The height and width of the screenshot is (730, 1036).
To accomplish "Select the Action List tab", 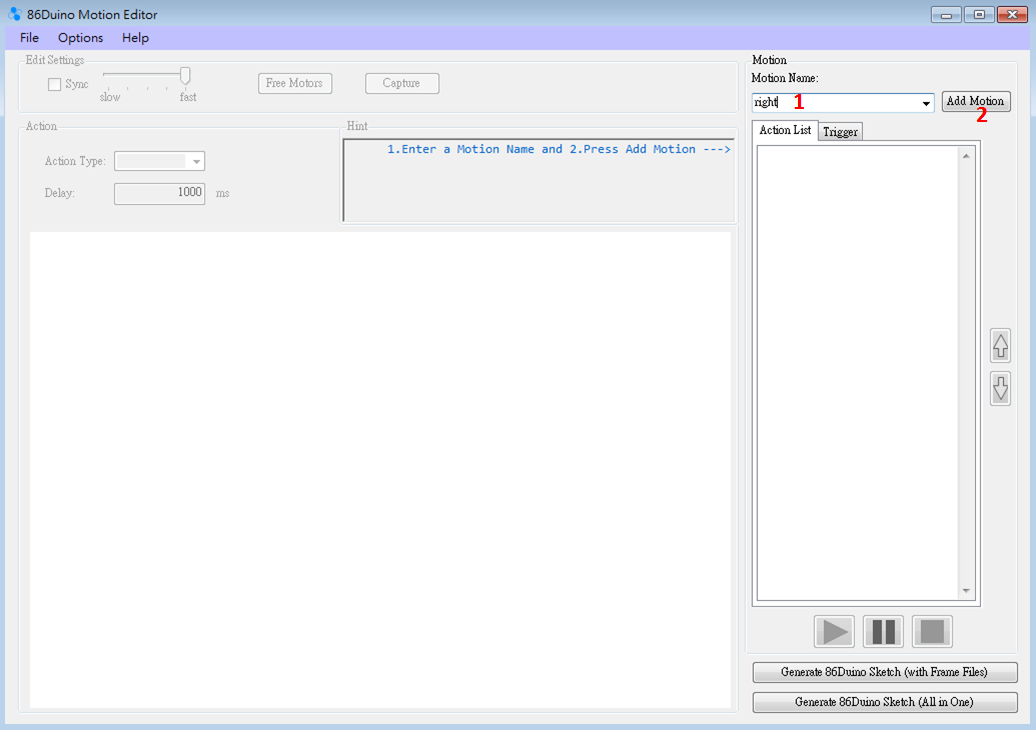I will (x=785, y=130).
